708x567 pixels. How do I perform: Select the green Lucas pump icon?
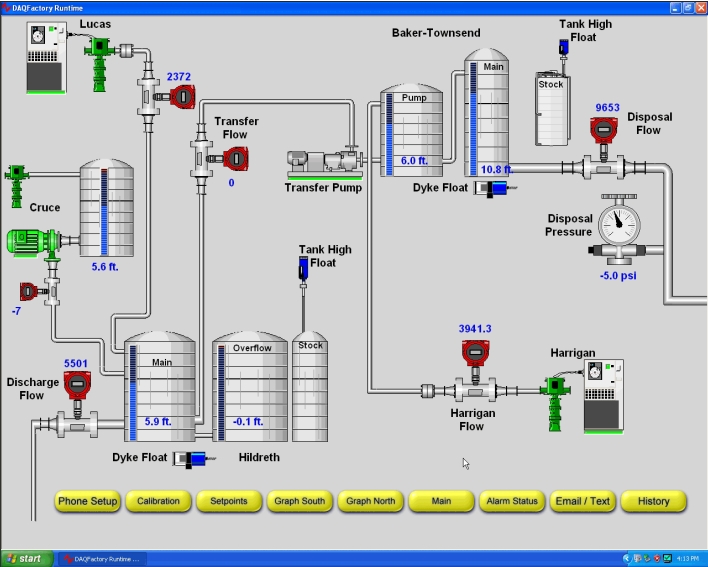[99, 64]
